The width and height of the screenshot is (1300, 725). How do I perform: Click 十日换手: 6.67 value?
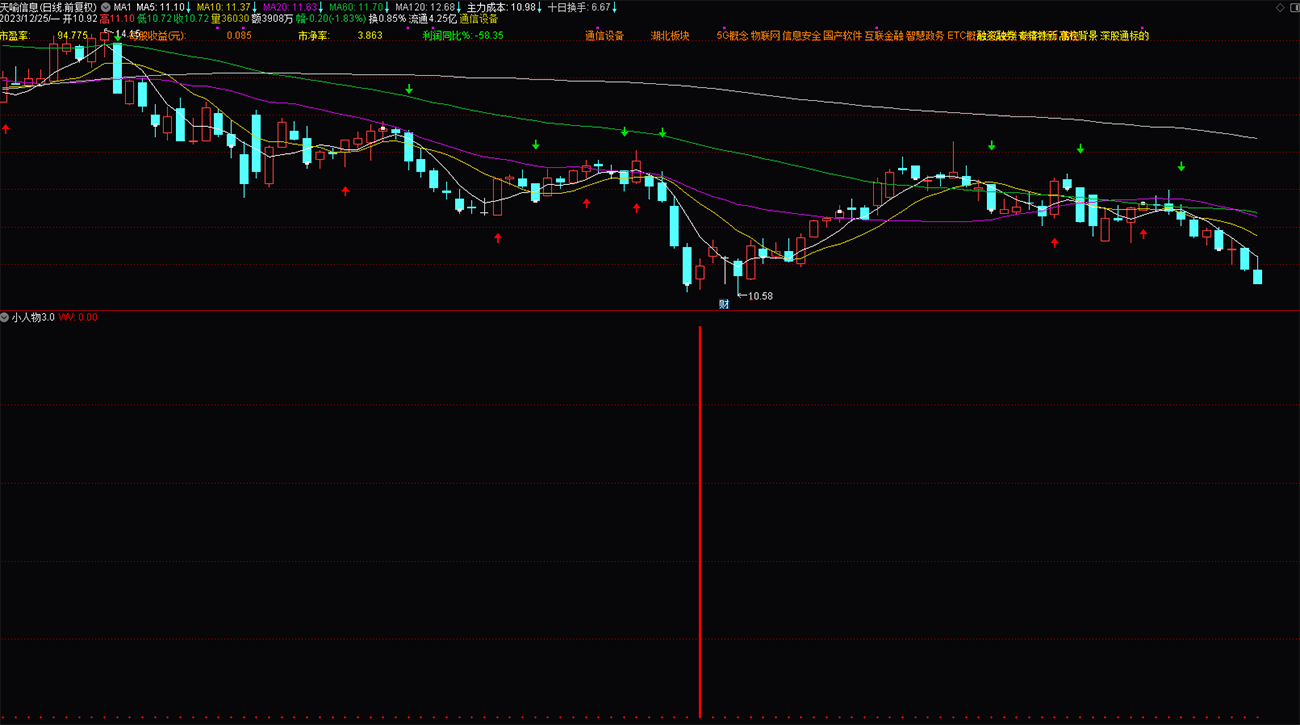(579, 7)
